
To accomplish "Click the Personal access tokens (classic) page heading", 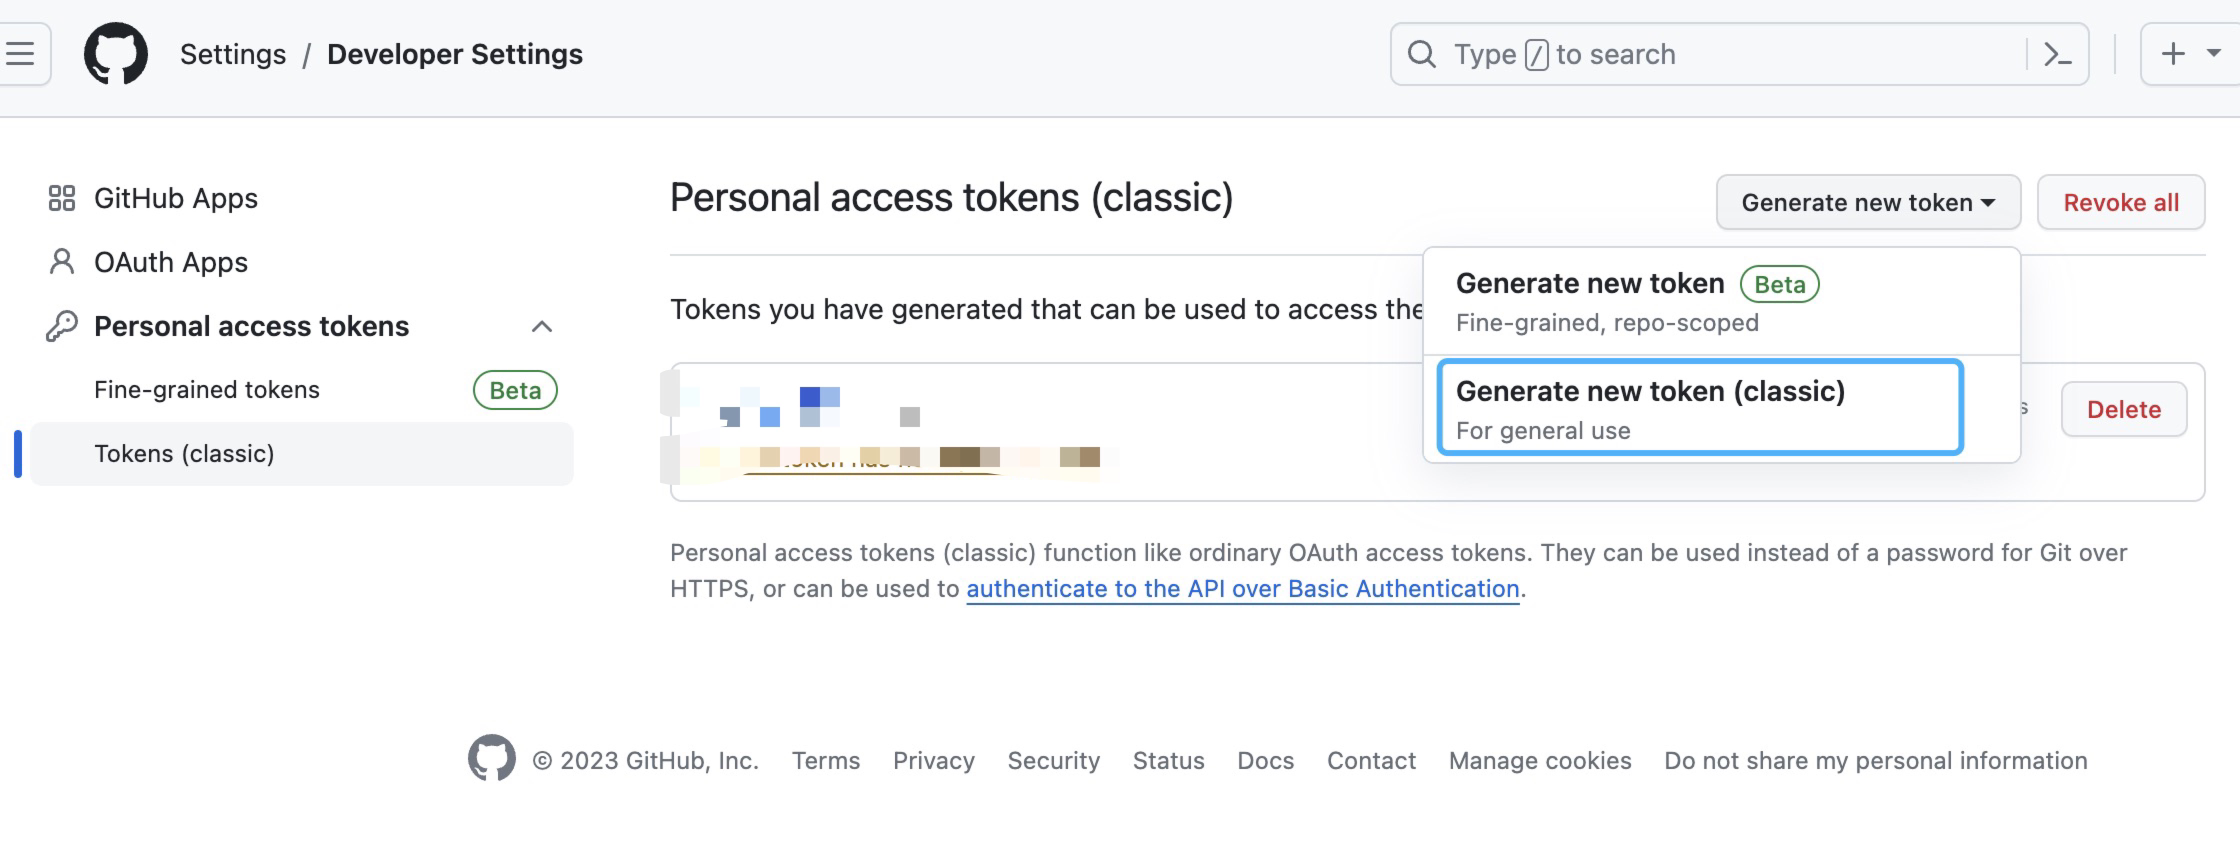I will click(952, 198).
